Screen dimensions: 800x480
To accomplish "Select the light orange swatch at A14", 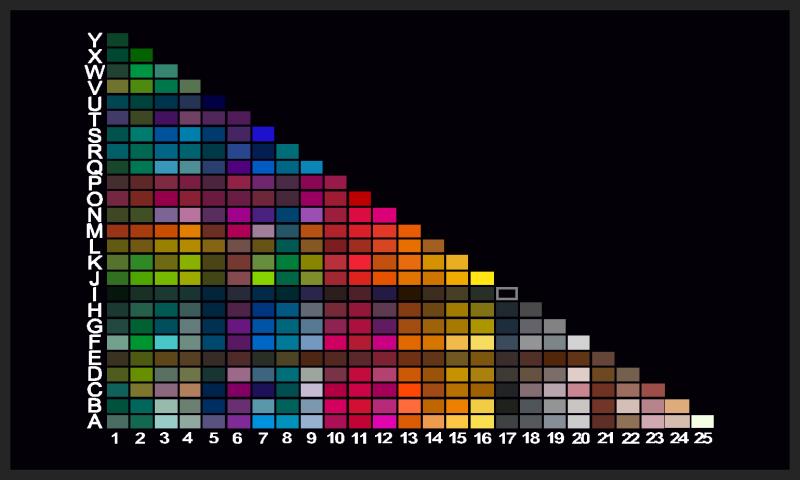I will 433,422.
